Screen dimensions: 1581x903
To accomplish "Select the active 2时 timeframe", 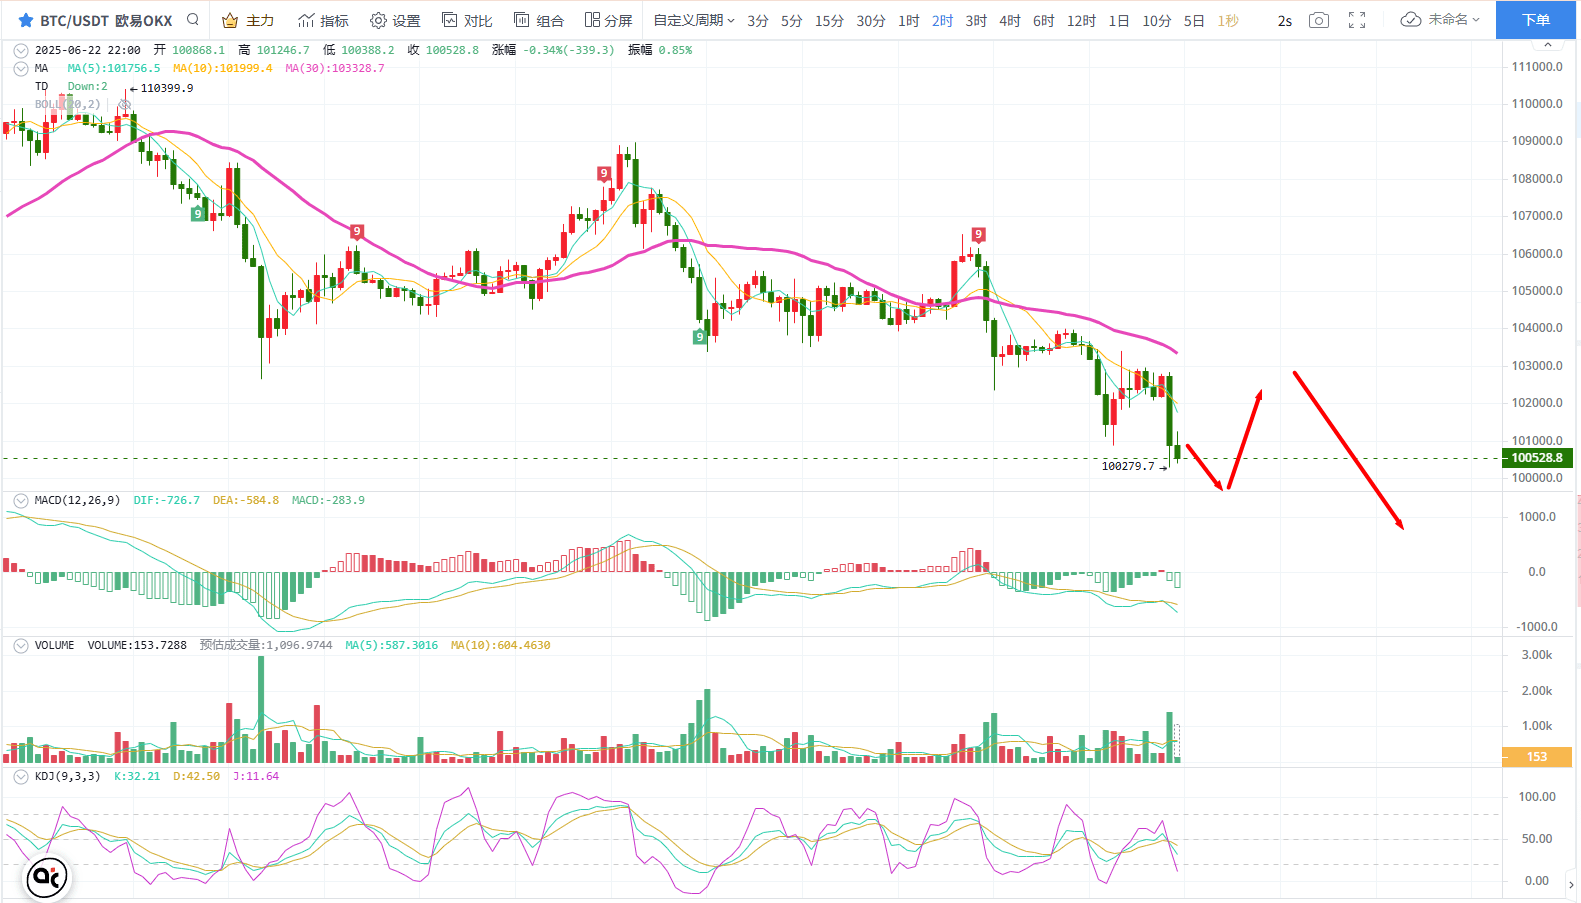I will point(943,20).
